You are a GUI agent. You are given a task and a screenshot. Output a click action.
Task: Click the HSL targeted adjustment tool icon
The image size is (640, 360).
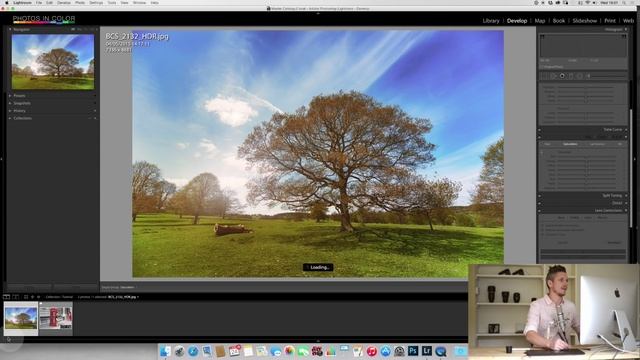click(x=542, y=152)
